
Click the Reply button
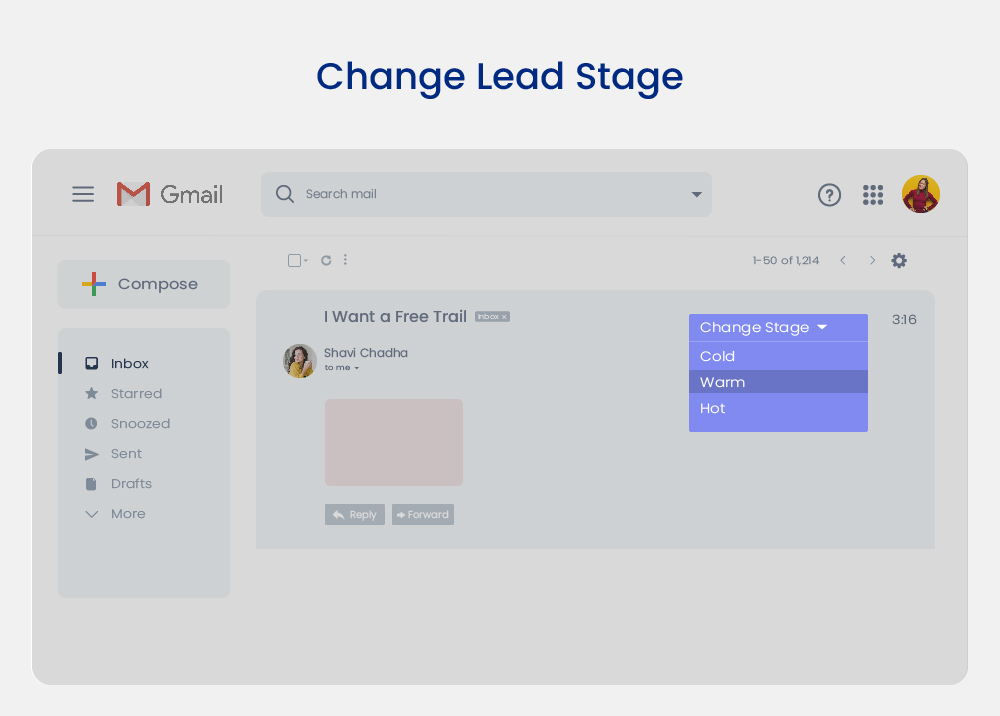point(355,515)
